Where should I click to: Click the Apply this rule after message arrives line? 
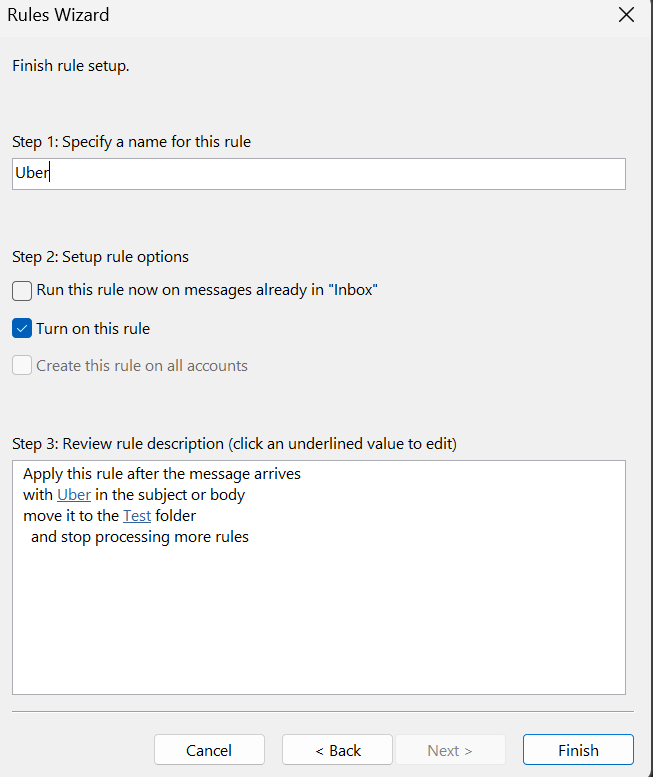[x=162, y=473]
